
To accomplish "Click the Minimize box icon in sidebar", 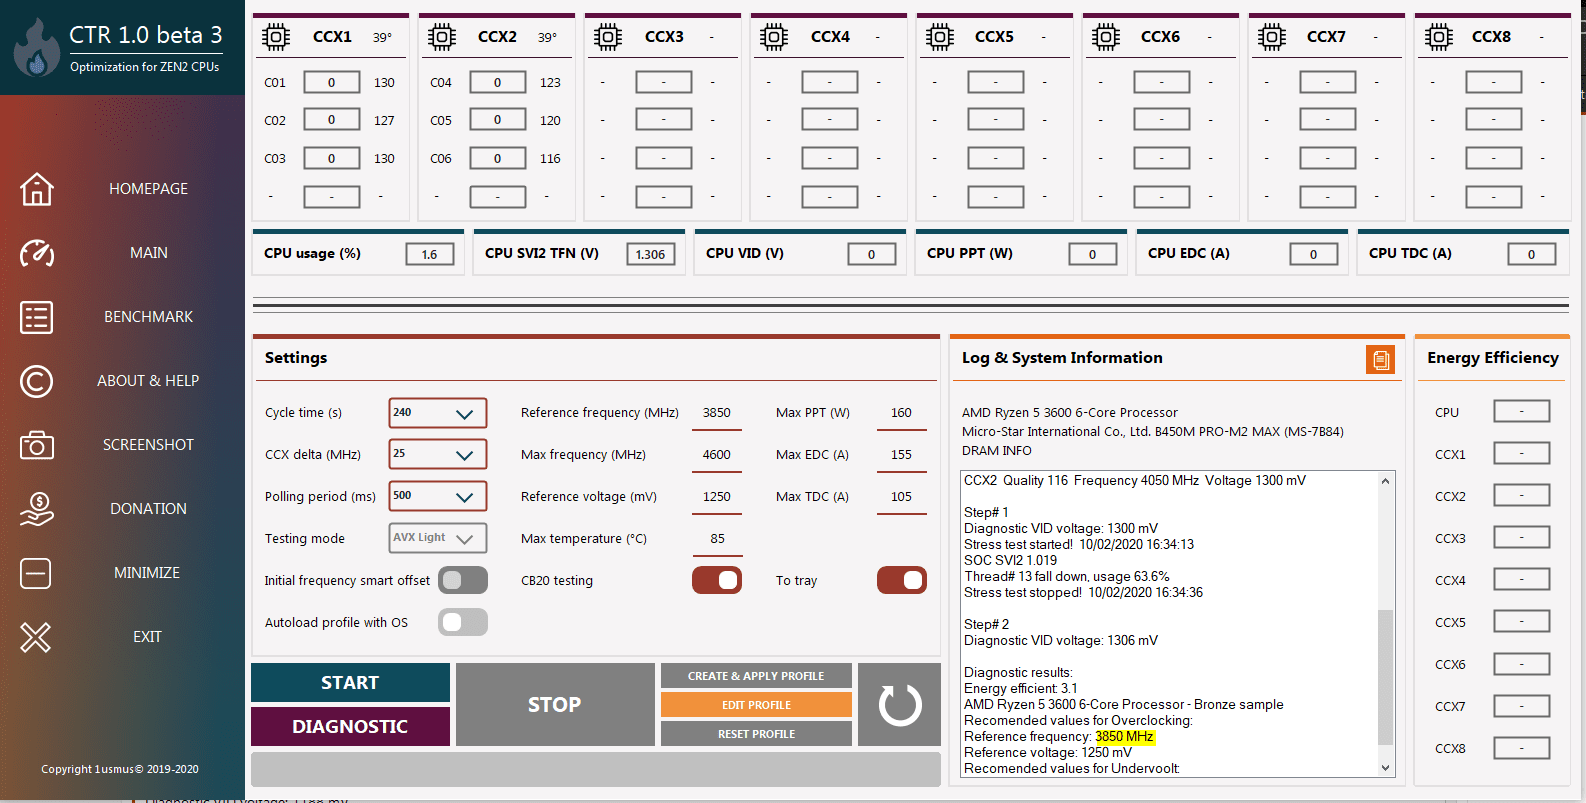I will click(x=36, y=573).
